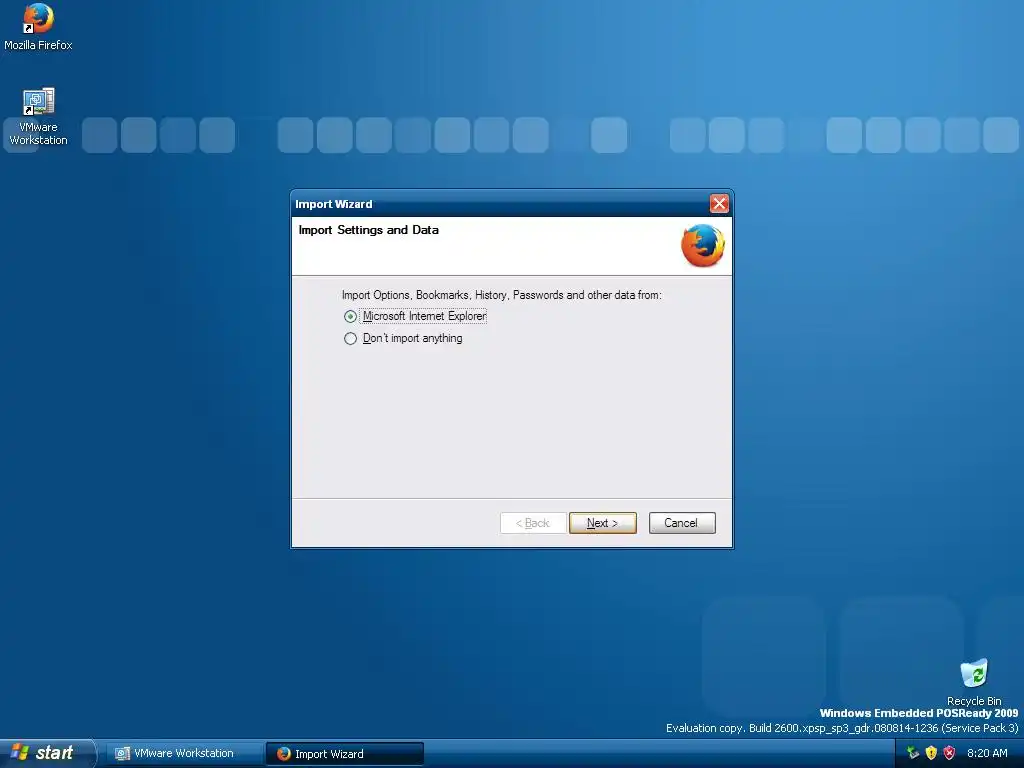
Task: Cancel the Import Wizard
Action: pos(682,523)
